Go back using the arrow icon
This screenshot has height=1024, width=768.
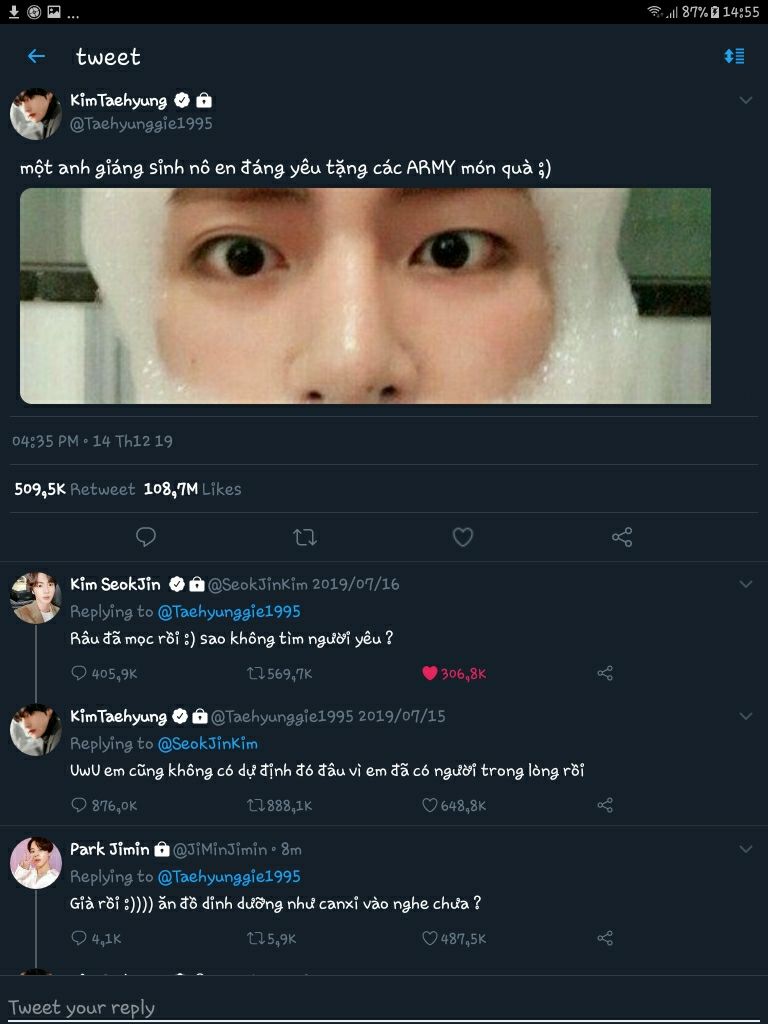(x=37, y=57)
